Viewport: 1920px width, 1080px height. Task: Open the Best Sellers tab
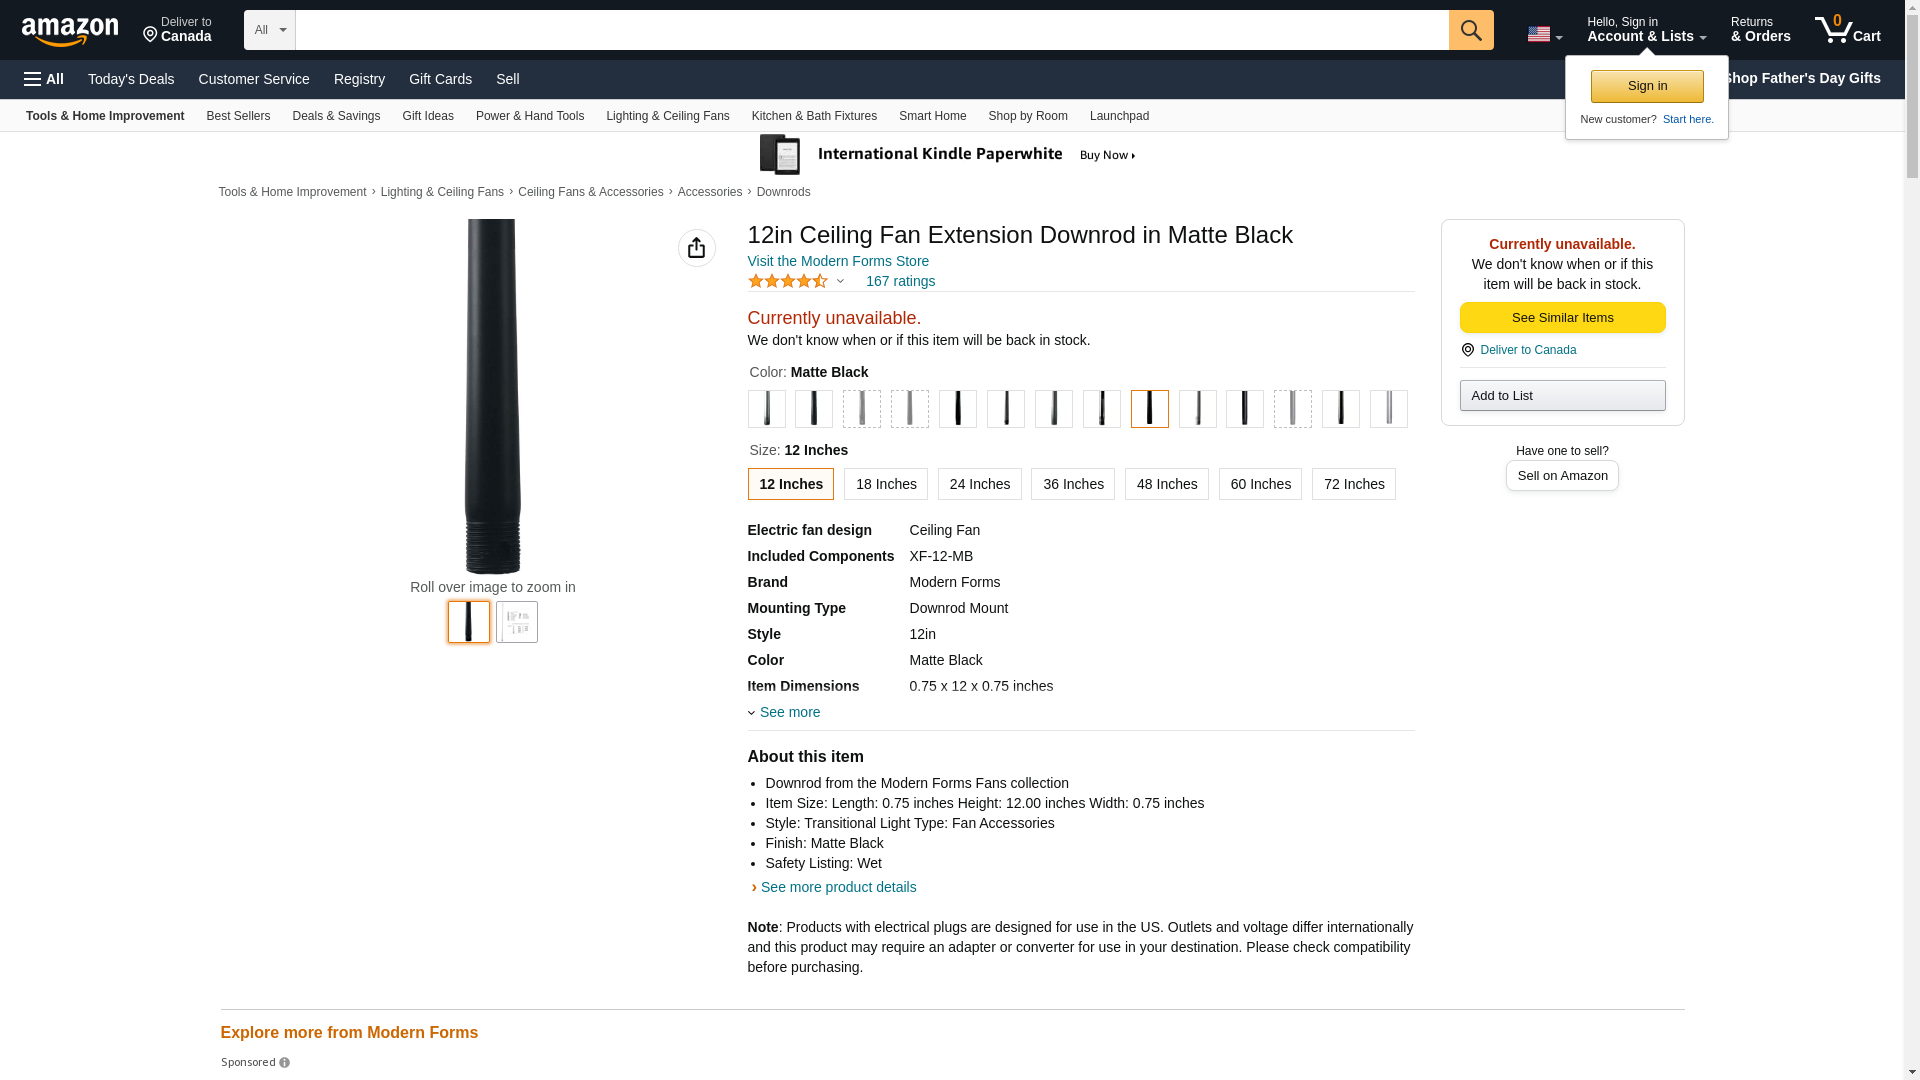click(x=238, y=116)
